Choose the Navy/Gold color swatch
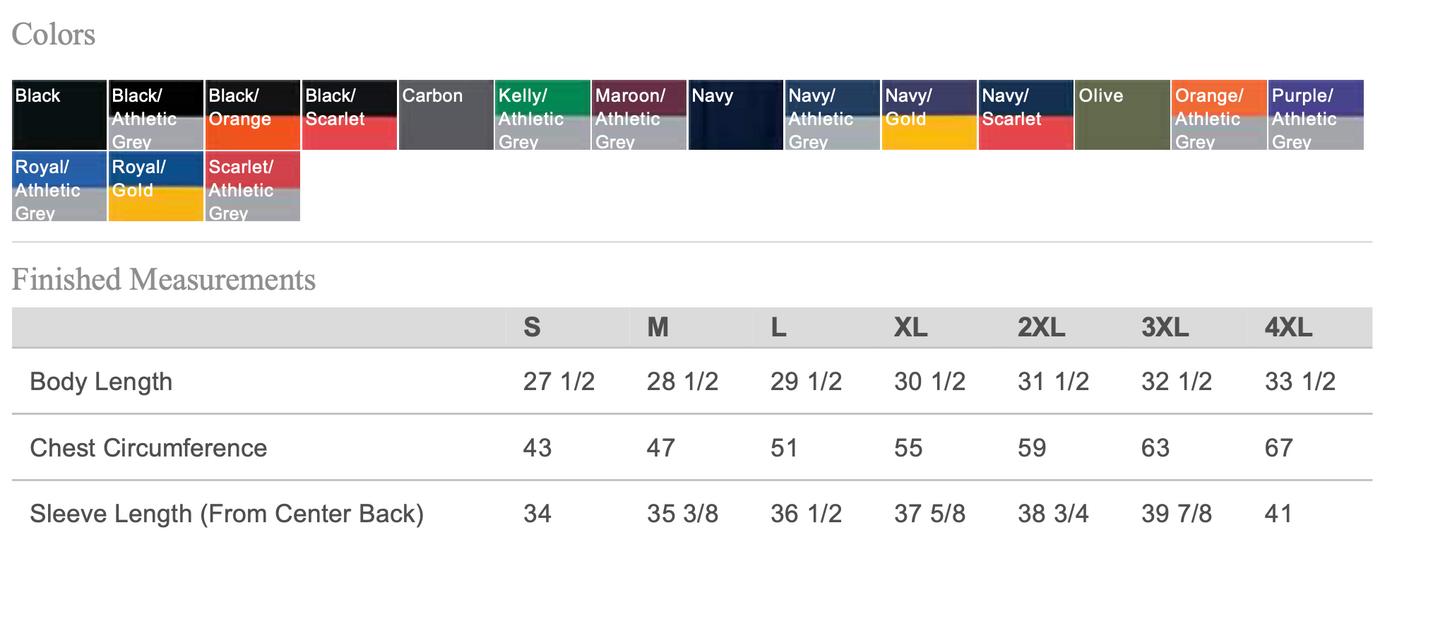 click(929, 115)
